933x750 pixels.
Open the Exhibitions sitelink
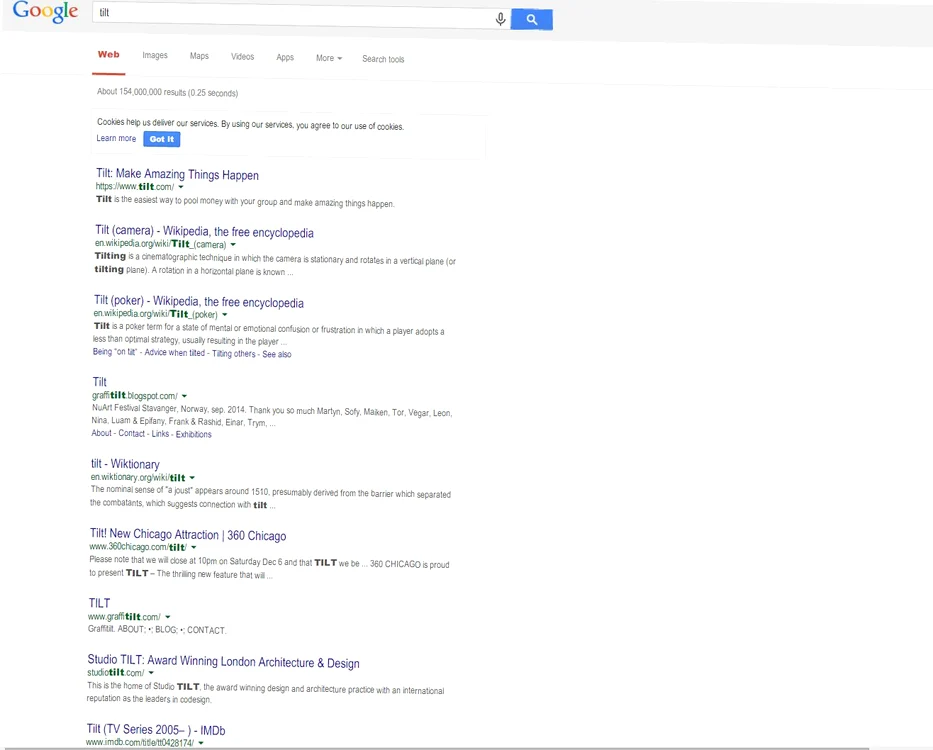tap(193, 435)
